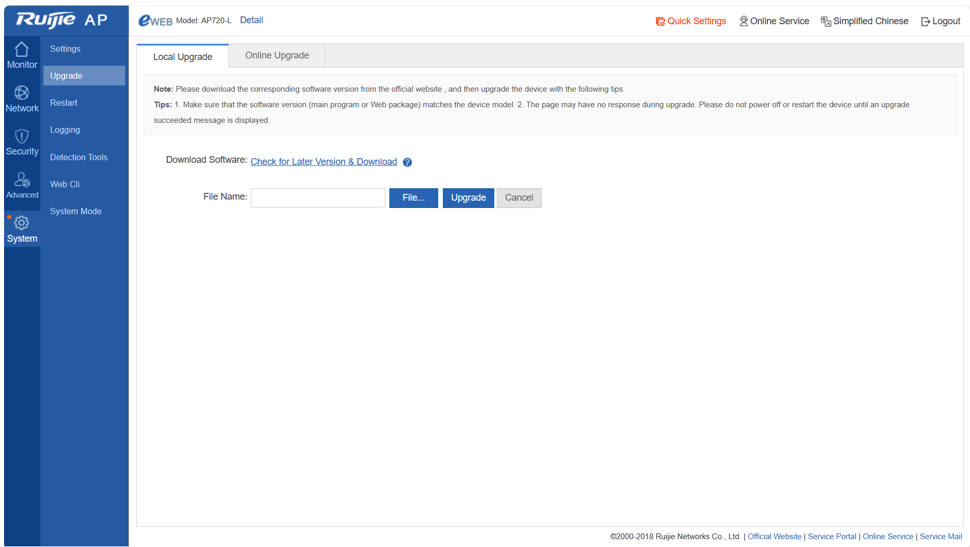Screen dimensions: 970x547
Task: Click Check for Later Version & Download
Action: 323,162
